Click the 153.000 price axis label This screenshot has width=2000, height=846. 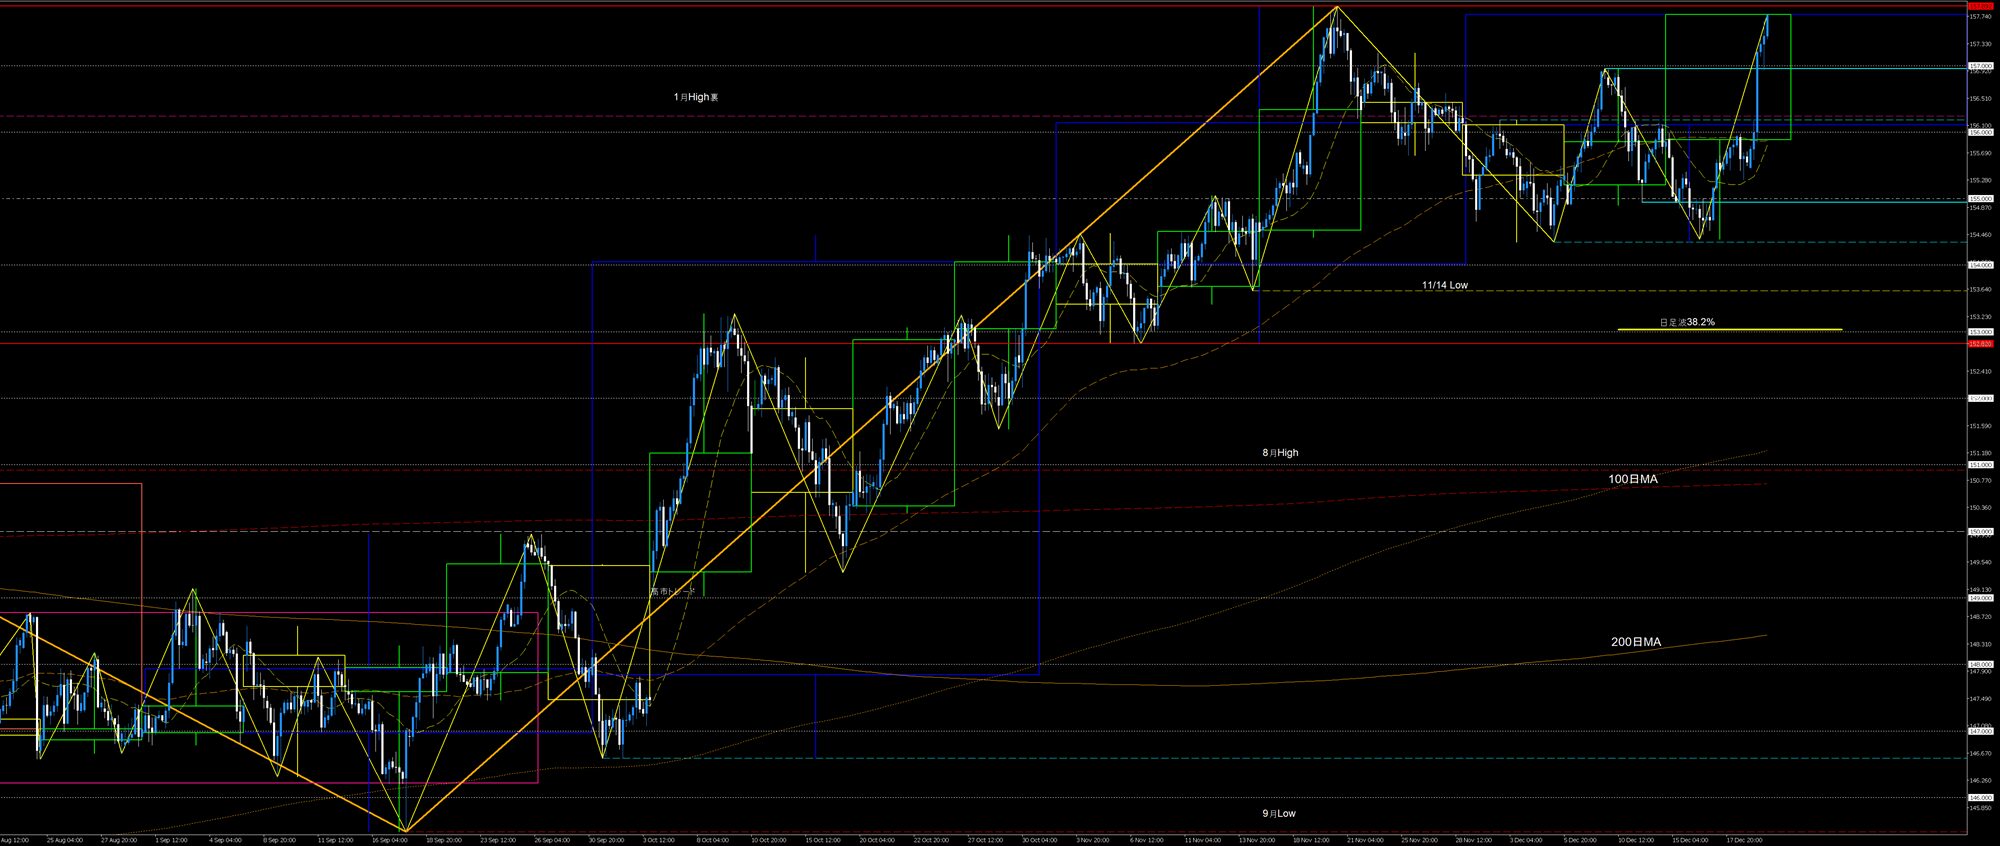coord(1979,332)
